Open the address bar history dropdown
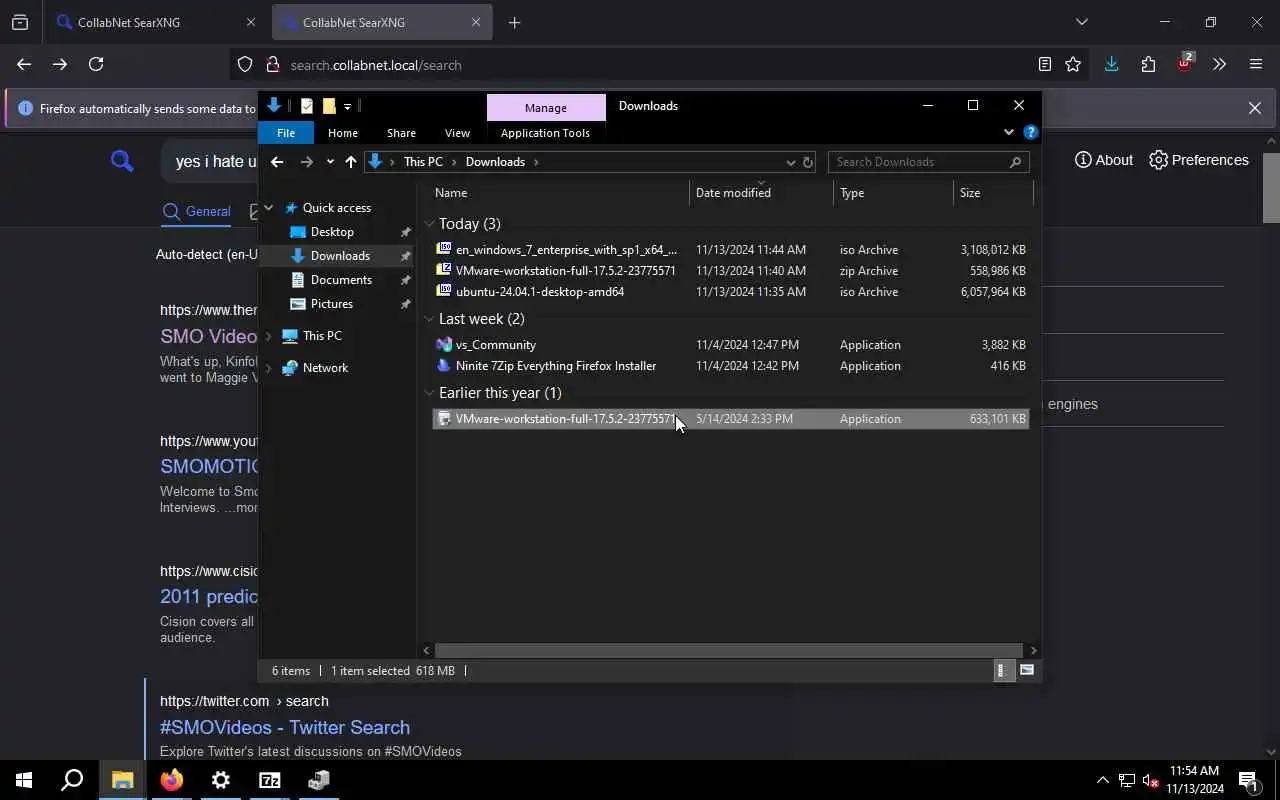 tap(790, 162)
